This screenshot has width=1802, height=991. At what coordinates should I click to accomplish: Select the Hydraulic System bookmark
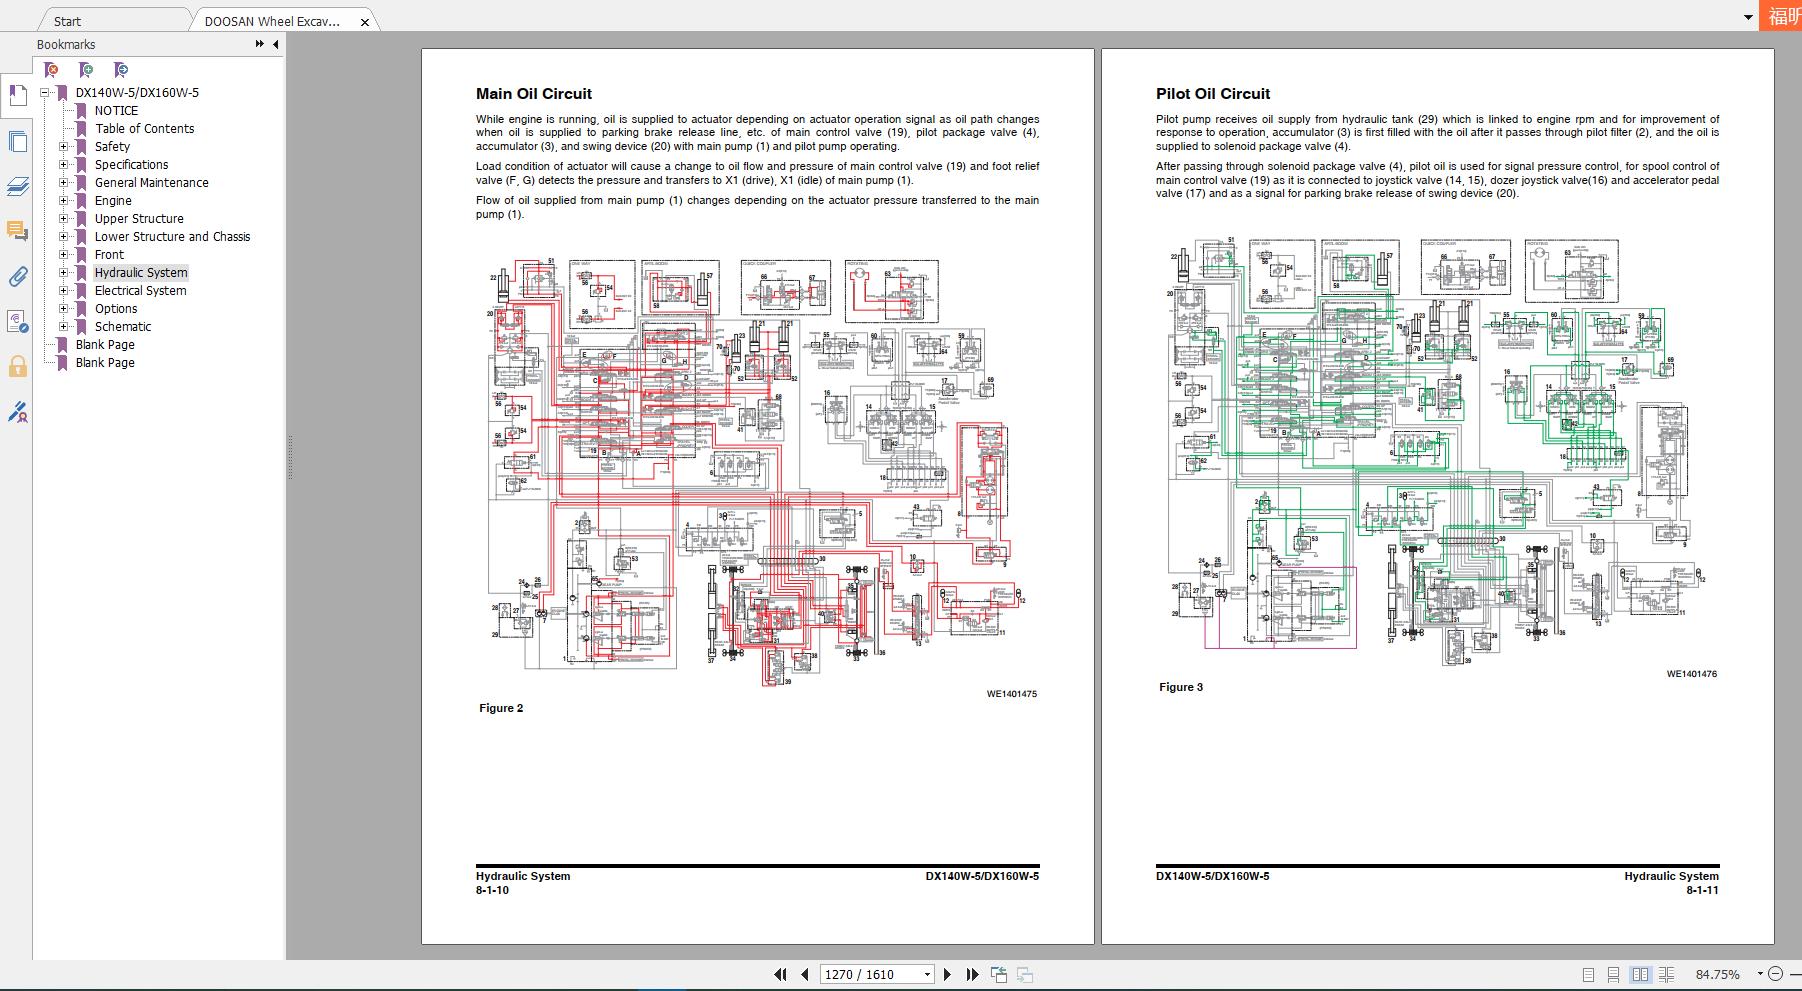point(141,273)
